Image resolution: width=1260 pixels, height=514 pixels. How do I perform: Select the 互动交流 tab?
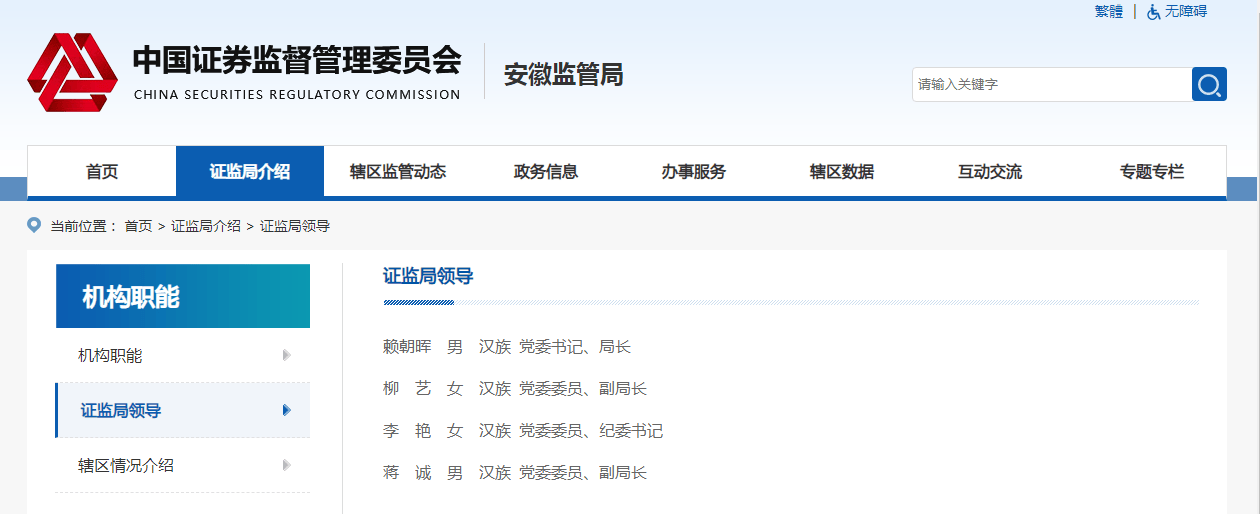(990, 172)
